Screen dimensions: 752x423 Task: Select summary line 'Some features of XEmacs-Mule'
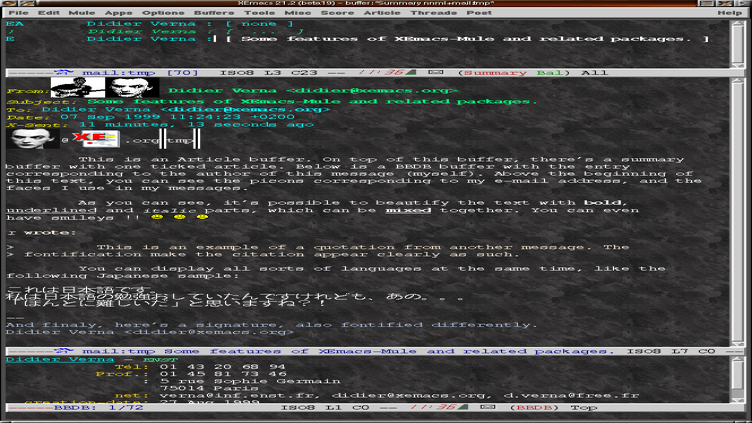point(357,39)
